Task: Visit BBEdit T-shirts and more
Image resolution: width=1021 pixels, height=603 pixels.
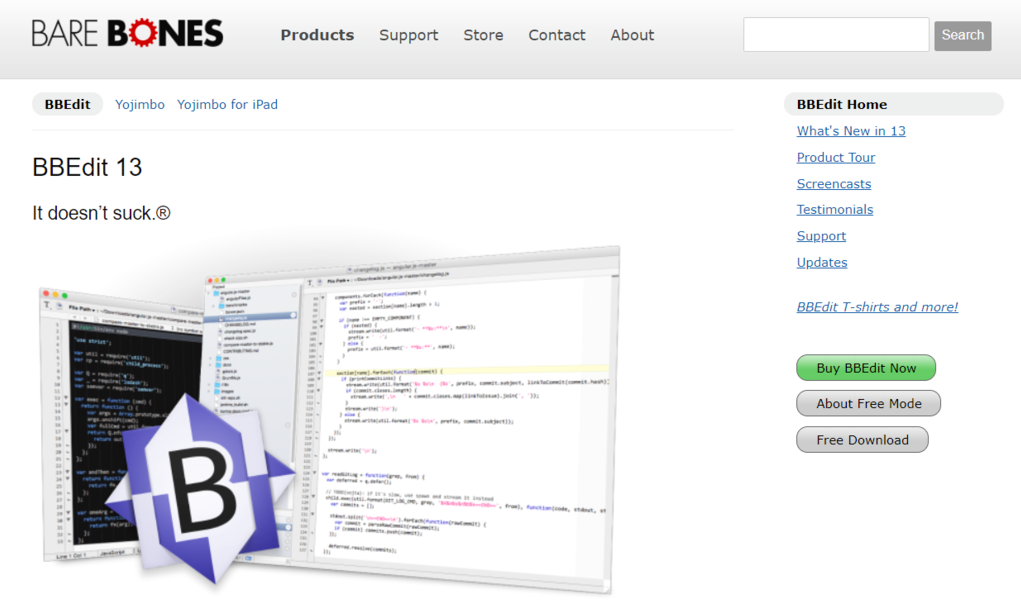Action: click(877, 307)
